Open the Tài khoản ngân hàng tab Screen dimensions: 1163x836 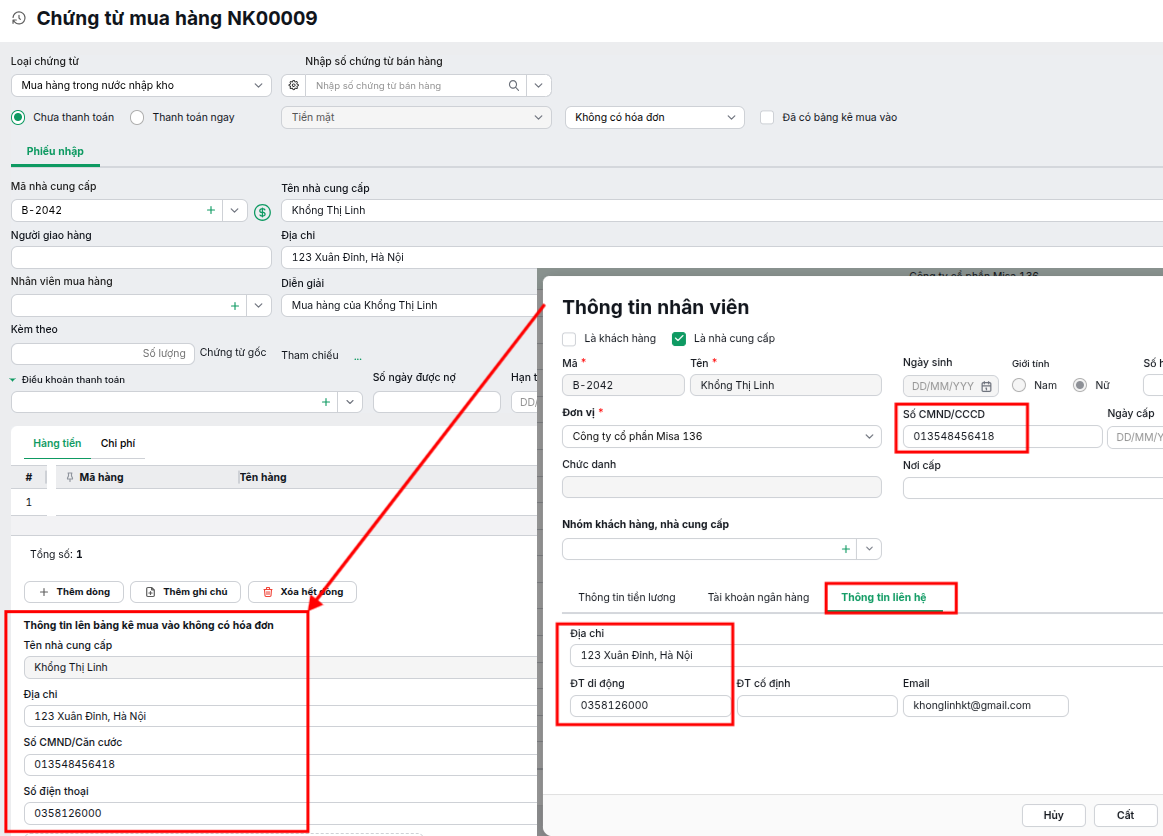point(758,597)
